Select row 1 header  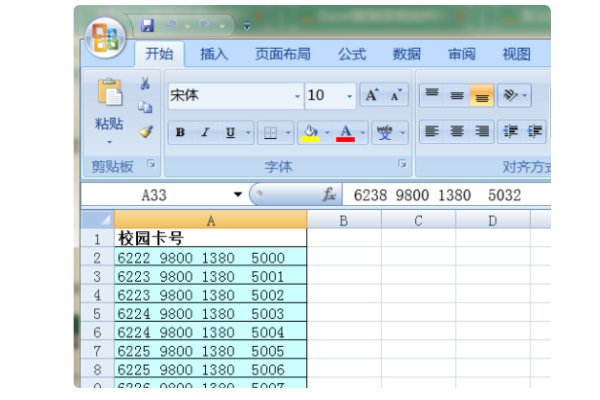pos(98,239)
